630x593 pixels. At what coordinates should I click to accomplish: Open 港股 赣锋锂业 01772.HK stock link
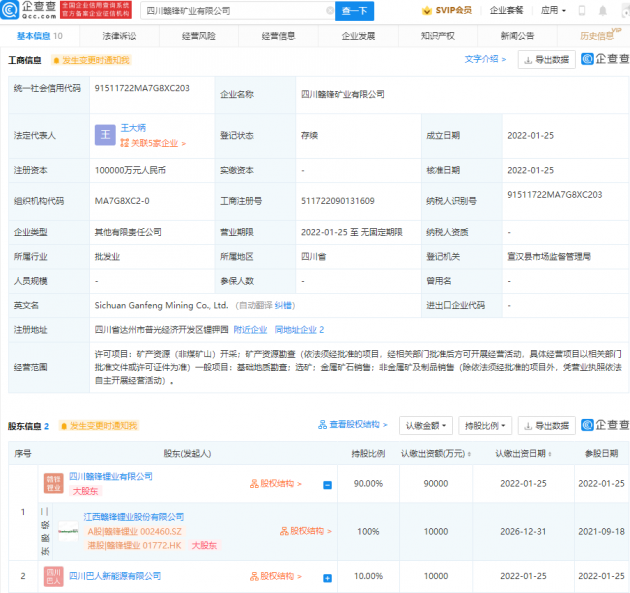click(x=134, y=545)
